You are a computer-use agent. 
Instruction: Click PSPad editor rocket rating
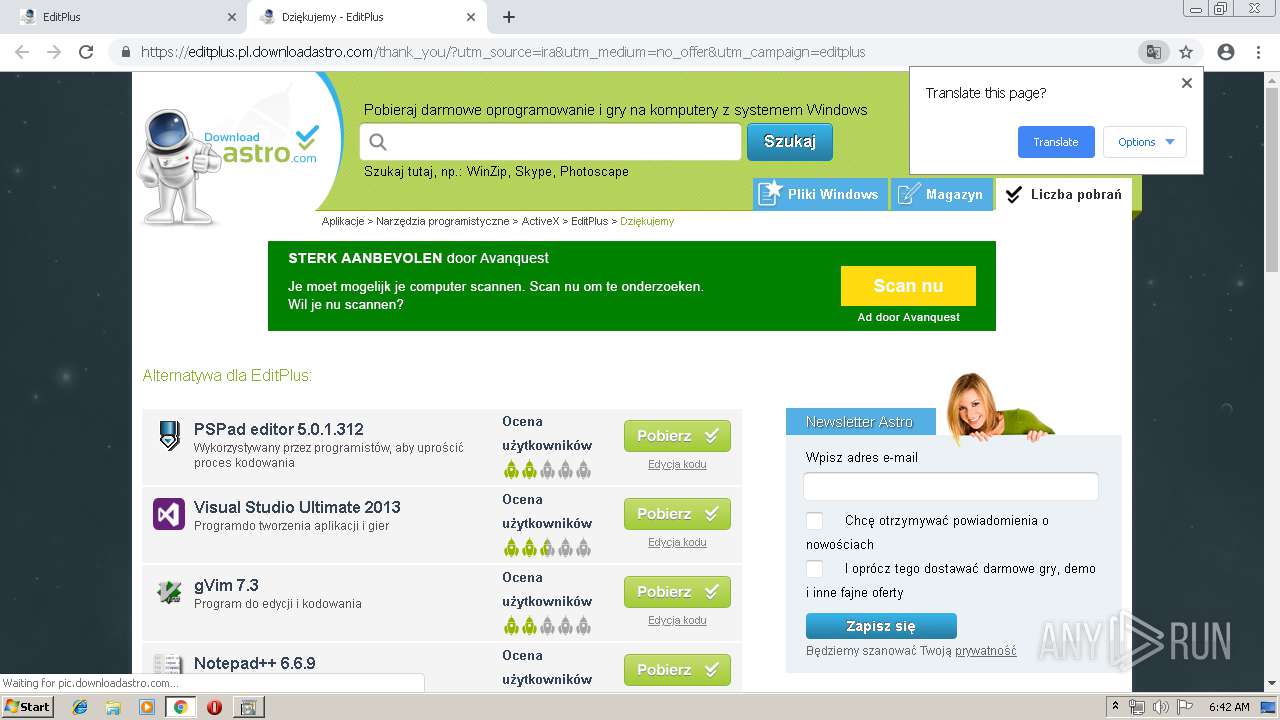click(547, 469)
